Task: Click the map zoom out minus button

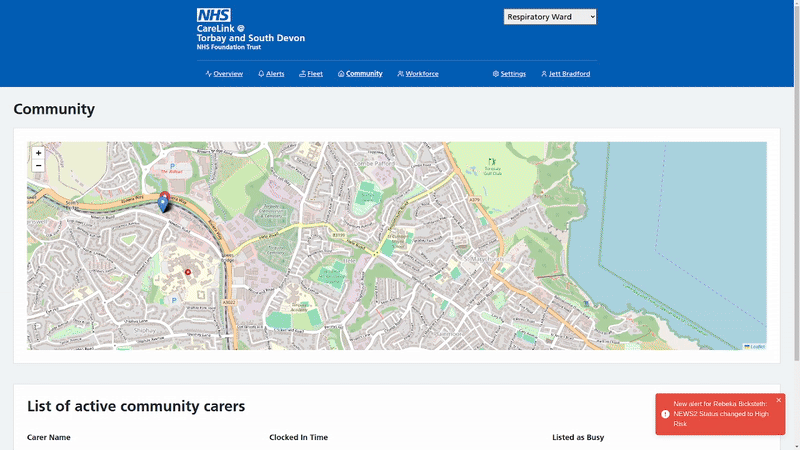Action: (39, 166)
